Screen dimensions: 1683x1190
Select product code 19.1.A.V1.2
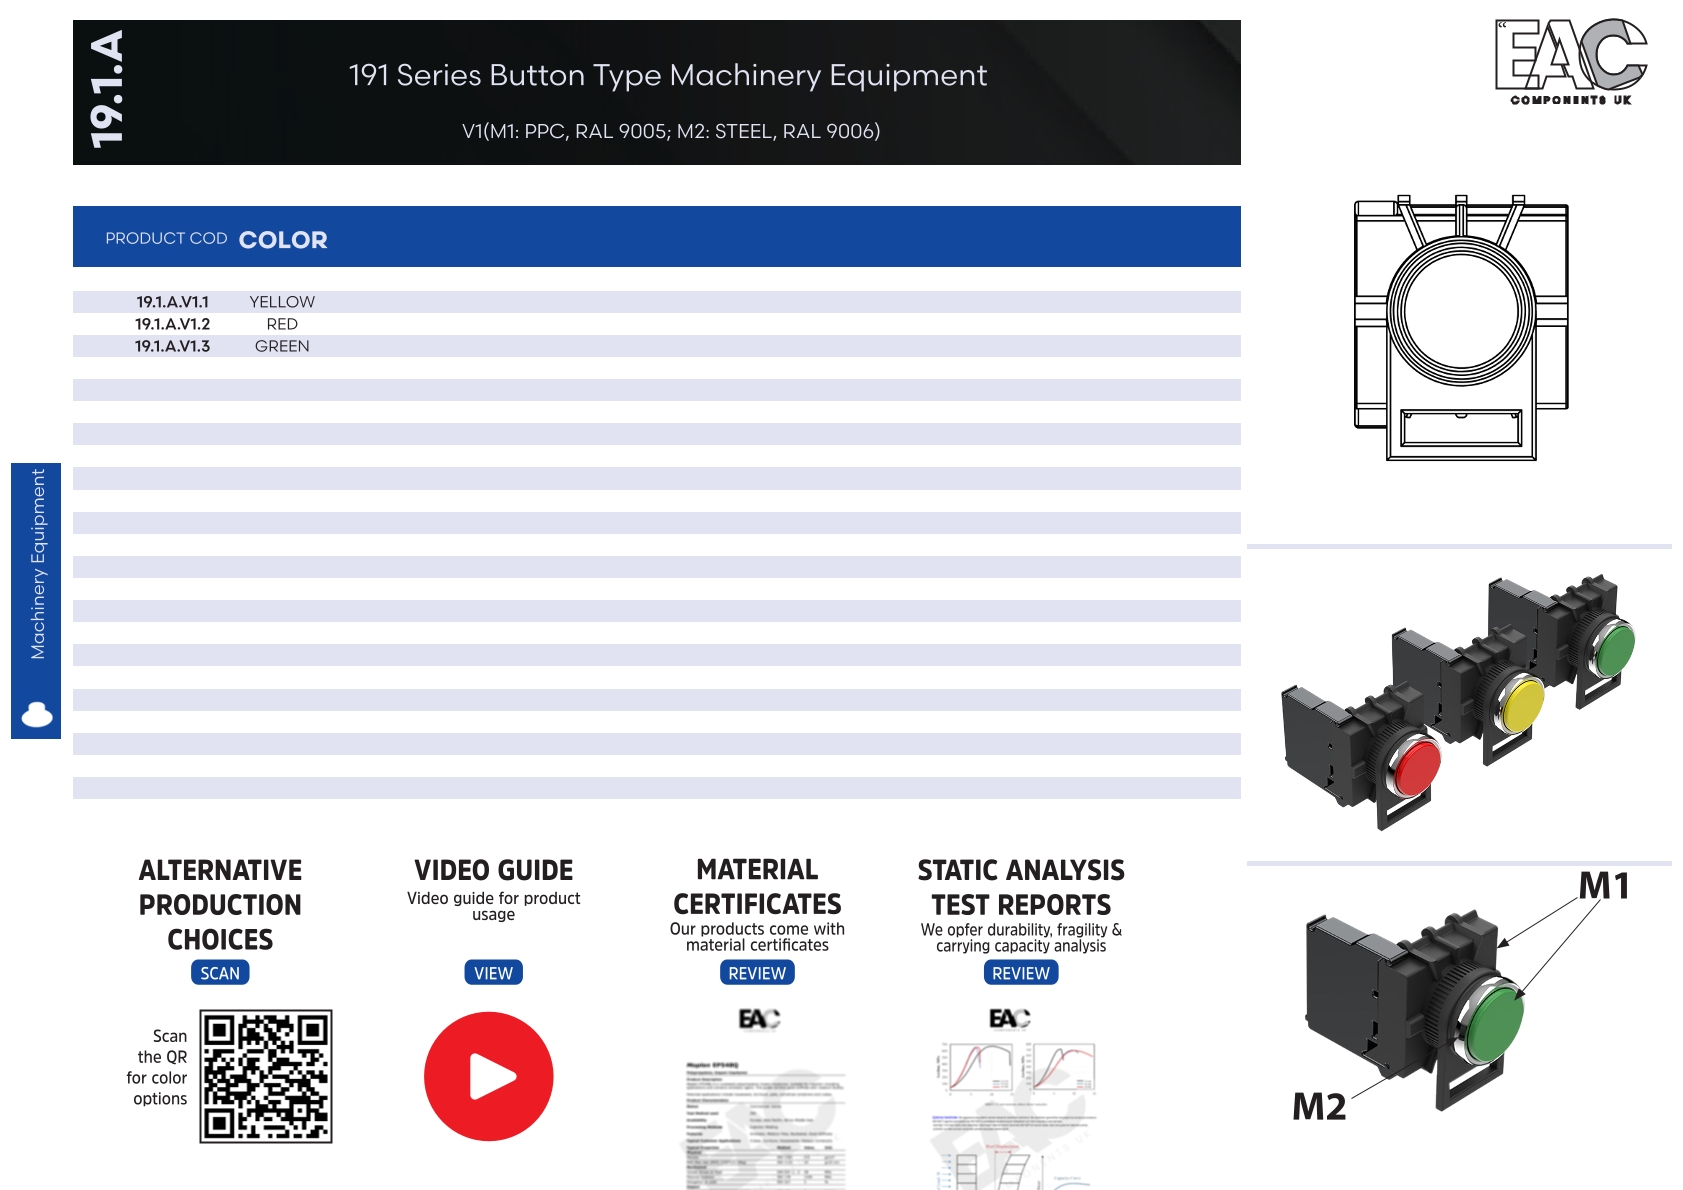pos(173,324)
